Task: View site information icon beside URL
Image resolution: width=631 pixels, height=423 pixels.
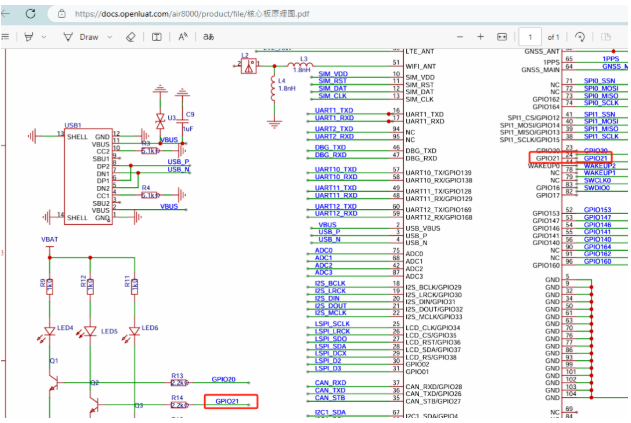Action: [x=63, y=14]
